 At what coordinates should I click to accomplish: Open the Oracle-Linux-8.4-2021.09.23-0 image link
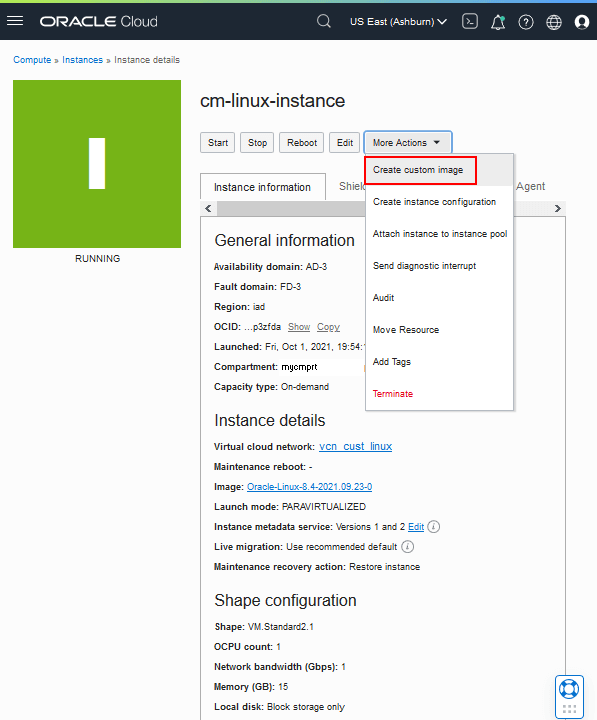(x=310, y=487)
